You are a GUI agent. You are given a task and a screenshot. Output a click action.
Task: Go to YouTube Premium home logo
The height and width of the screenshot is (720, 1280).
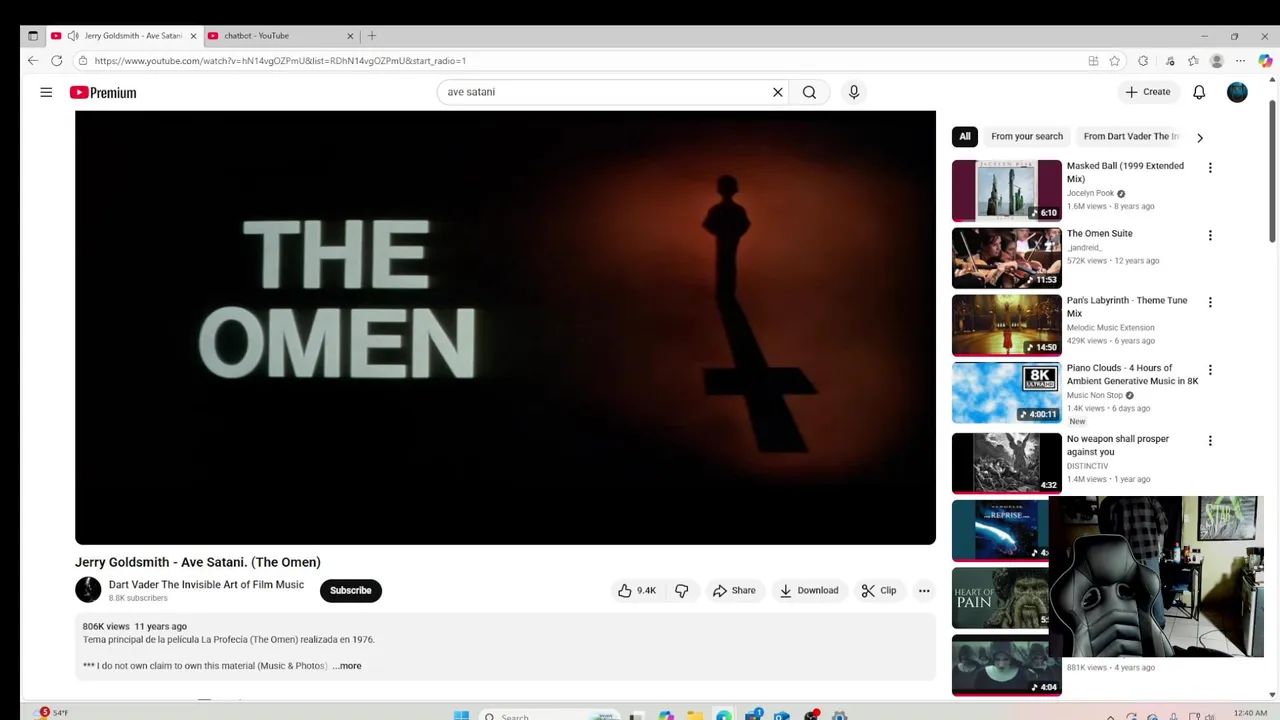[x=103, y=92]
